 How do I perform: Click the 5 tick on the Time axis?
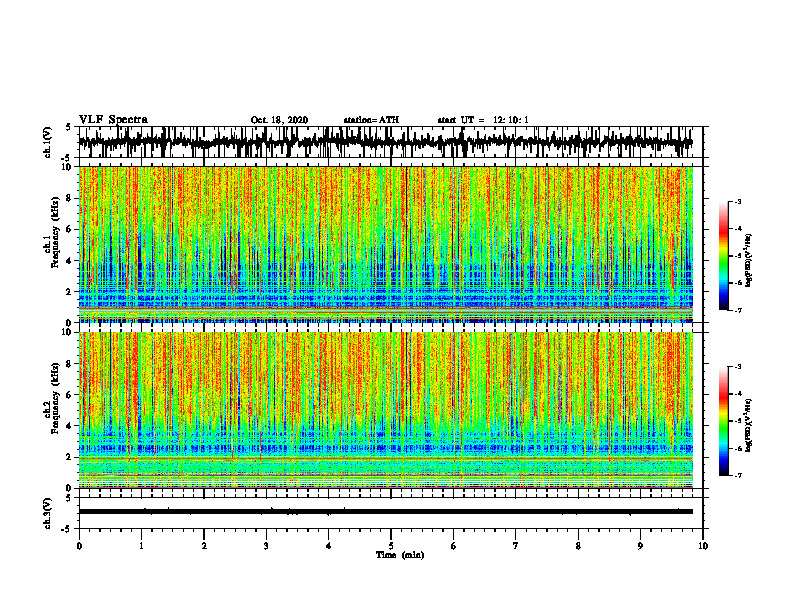pyautogui.click(x=391, y=546)
